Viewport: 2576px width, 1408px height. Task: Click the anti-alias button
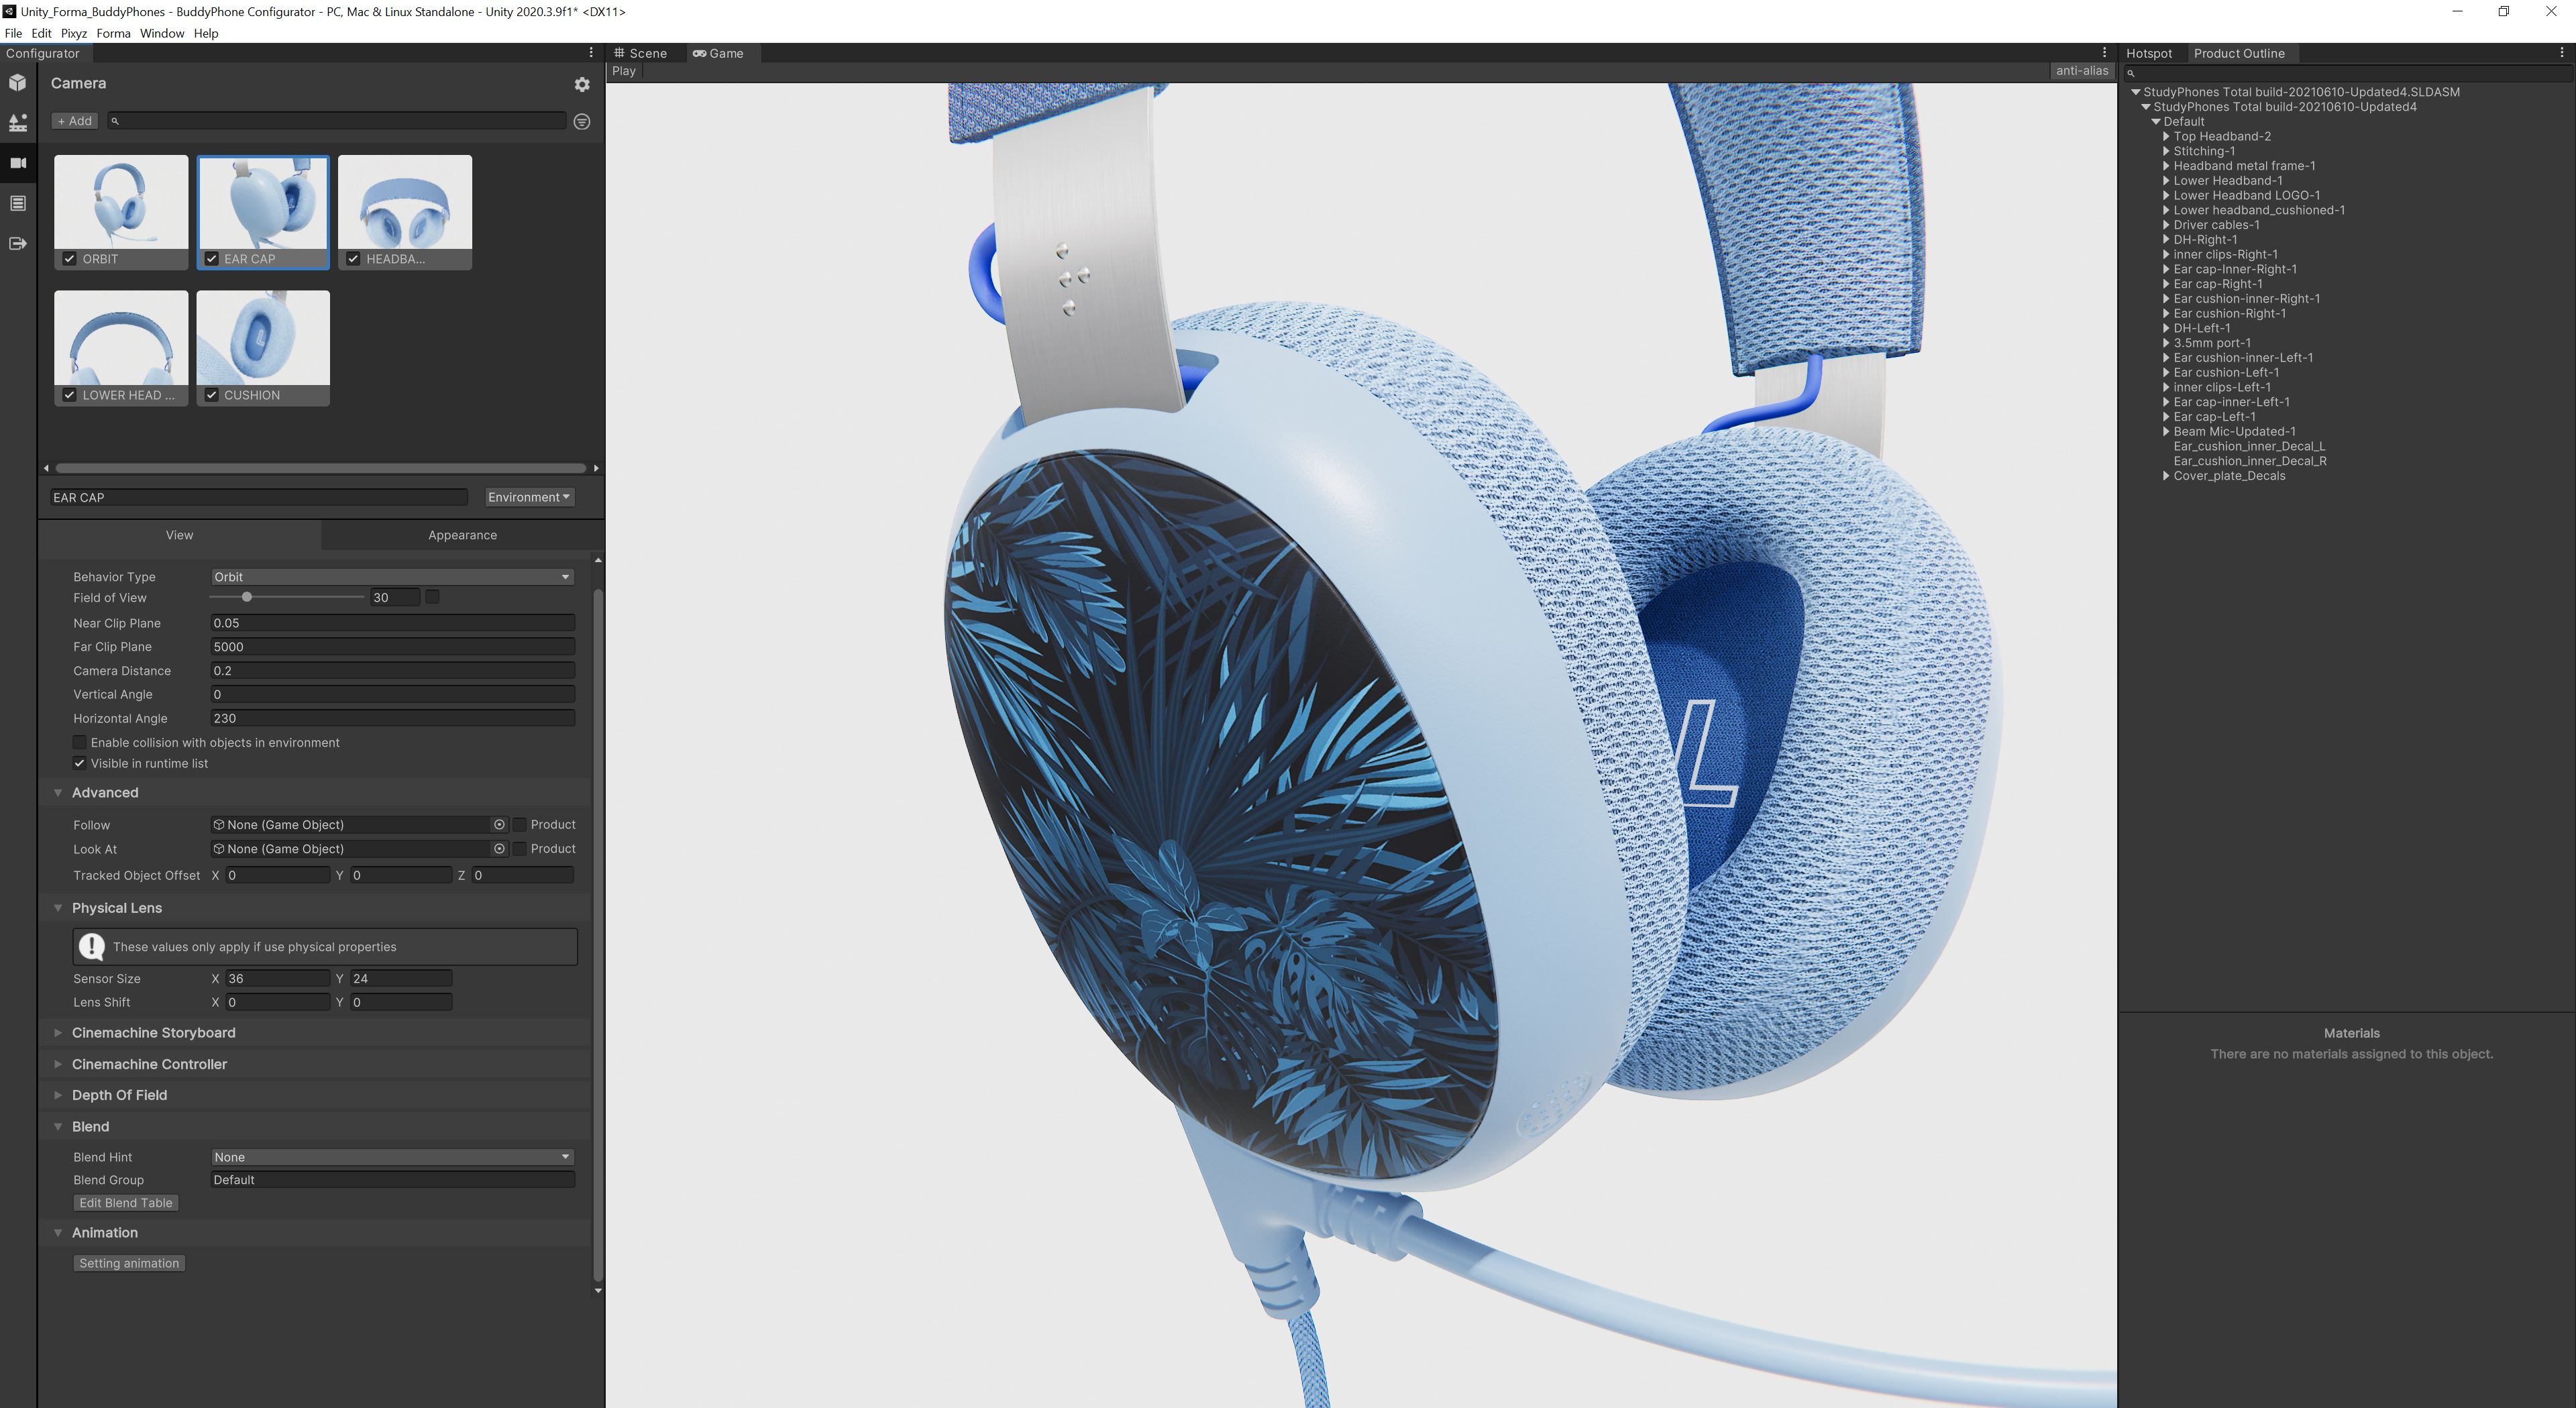click(x=2082, y=71)
